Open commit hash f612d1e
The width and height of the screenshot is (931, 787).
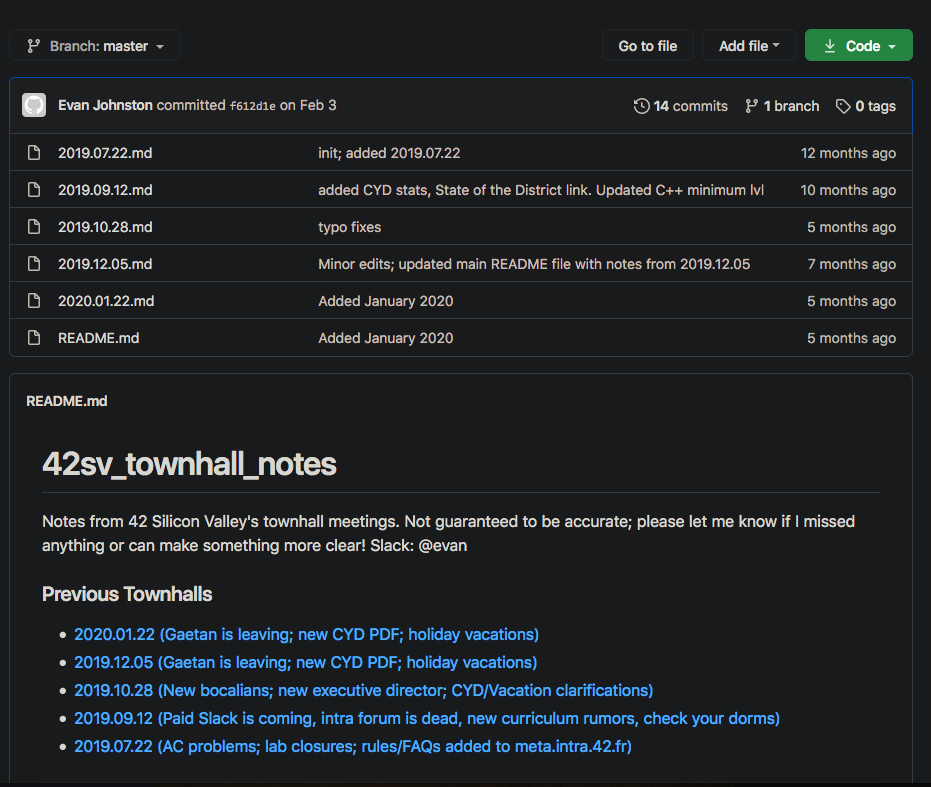(x=252, y=106)
